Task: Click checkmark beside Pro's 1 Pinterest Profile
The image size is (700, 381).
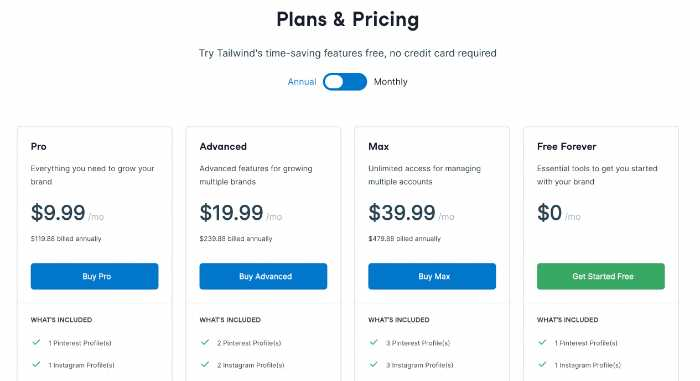Action: point(36,343)
